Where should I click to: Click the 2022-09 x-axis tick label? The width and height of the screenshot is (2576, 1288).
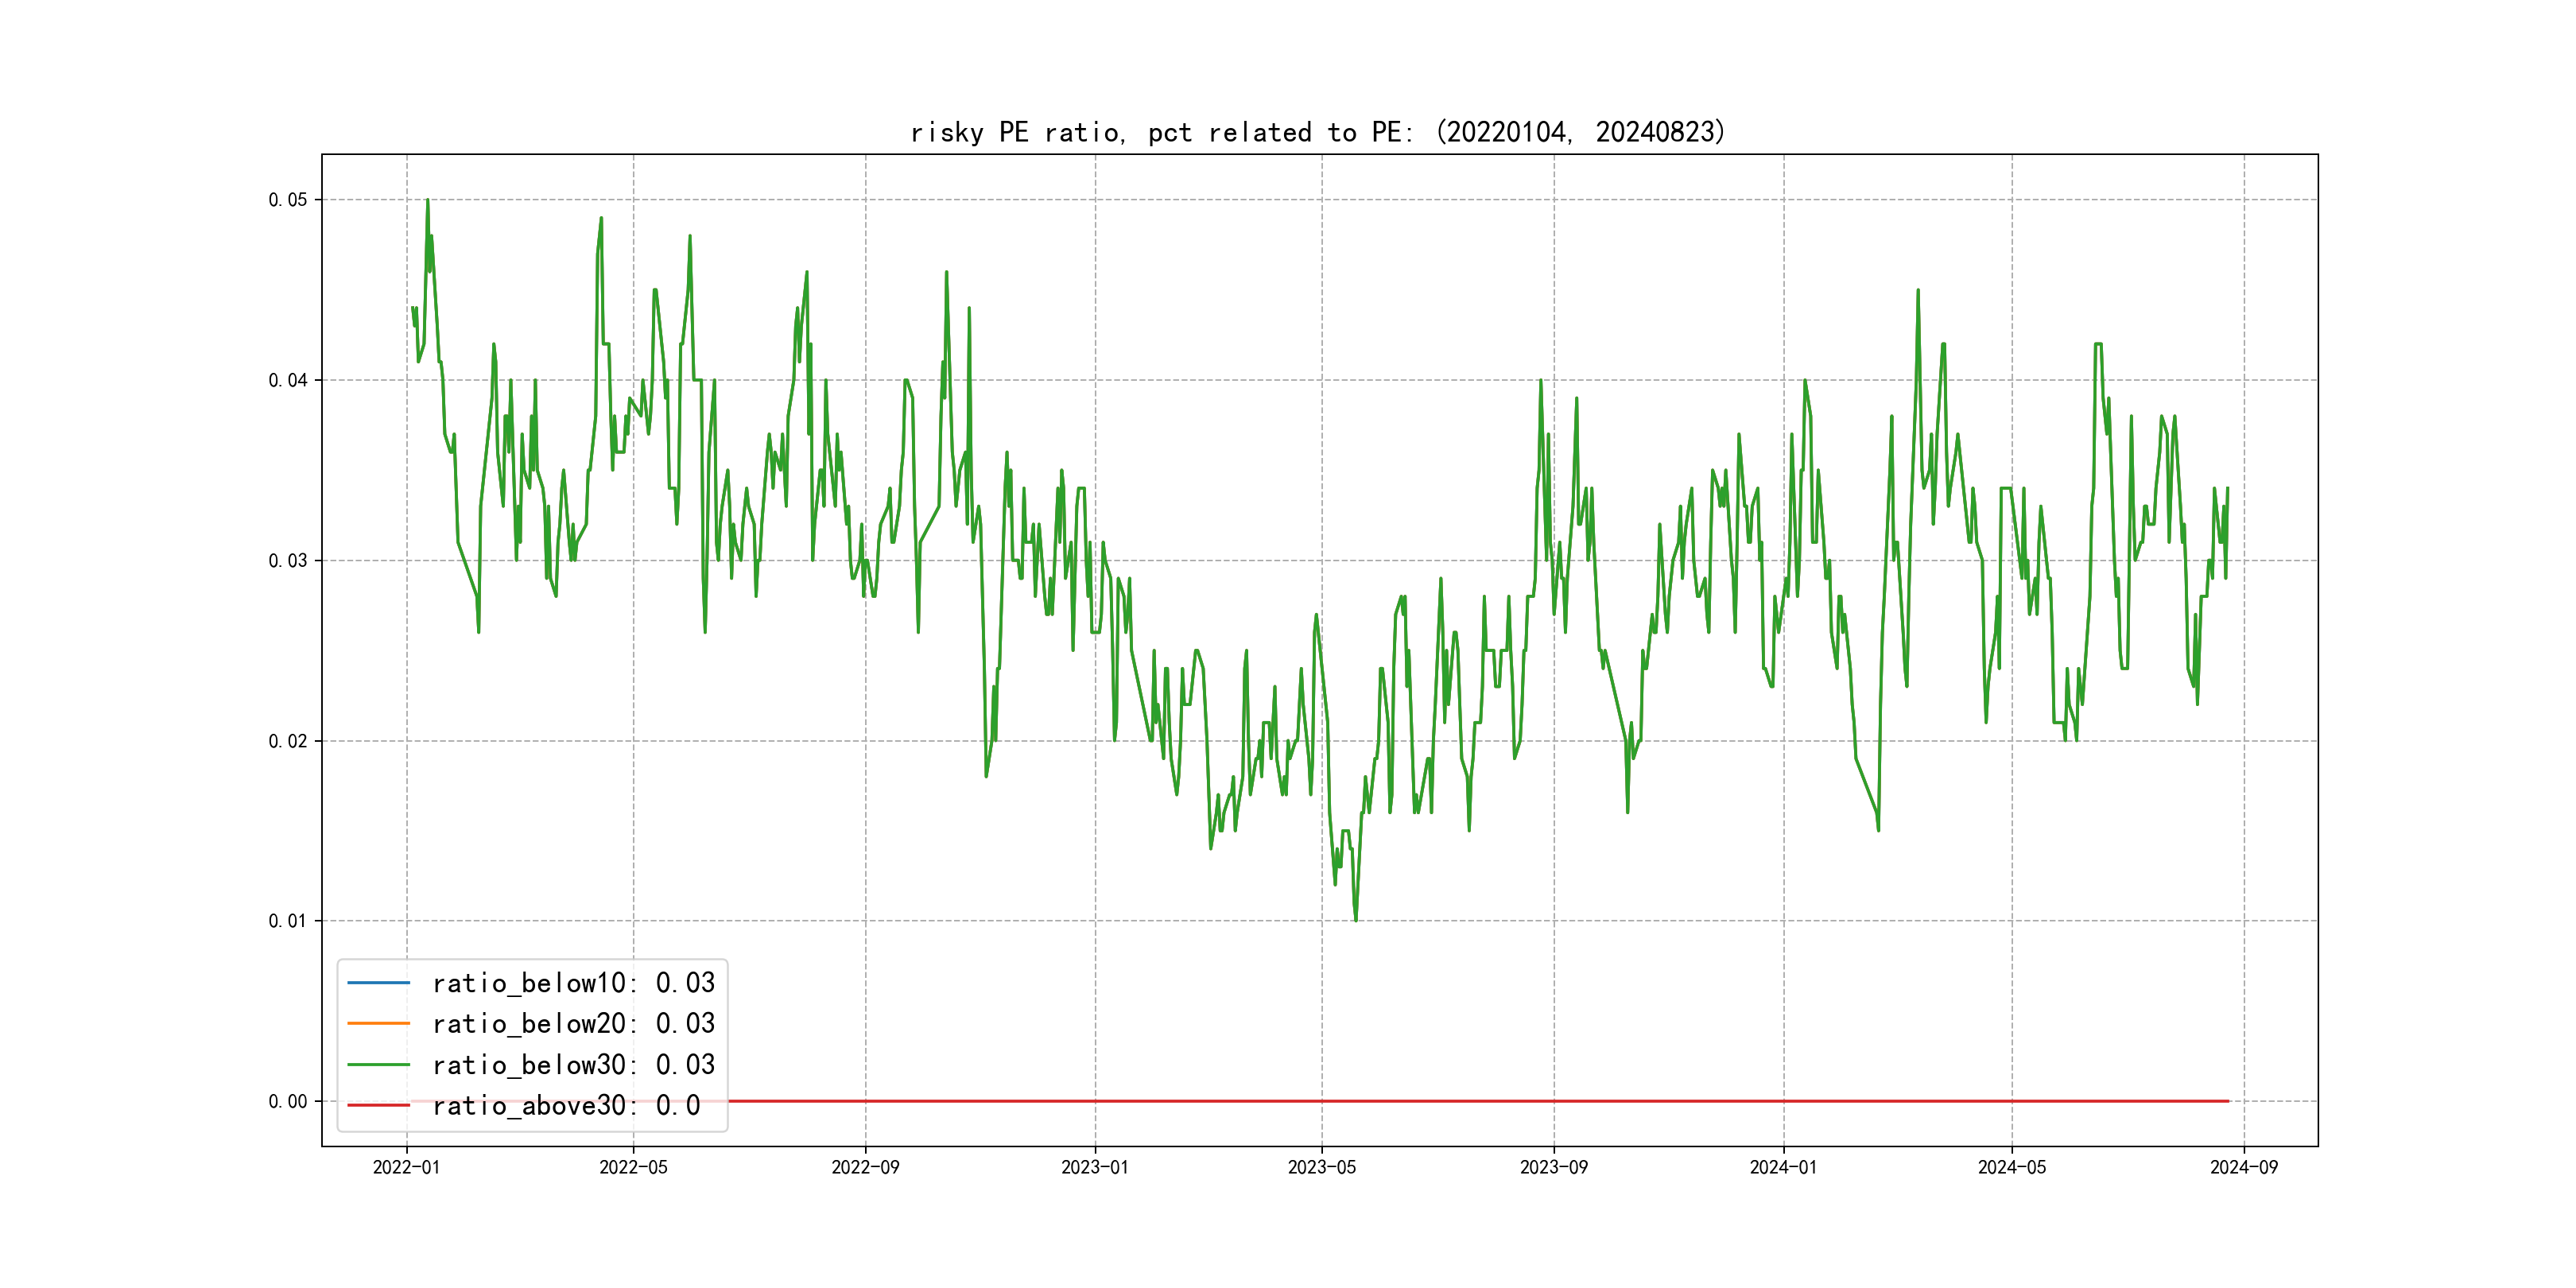click(x=865, y=1167)
